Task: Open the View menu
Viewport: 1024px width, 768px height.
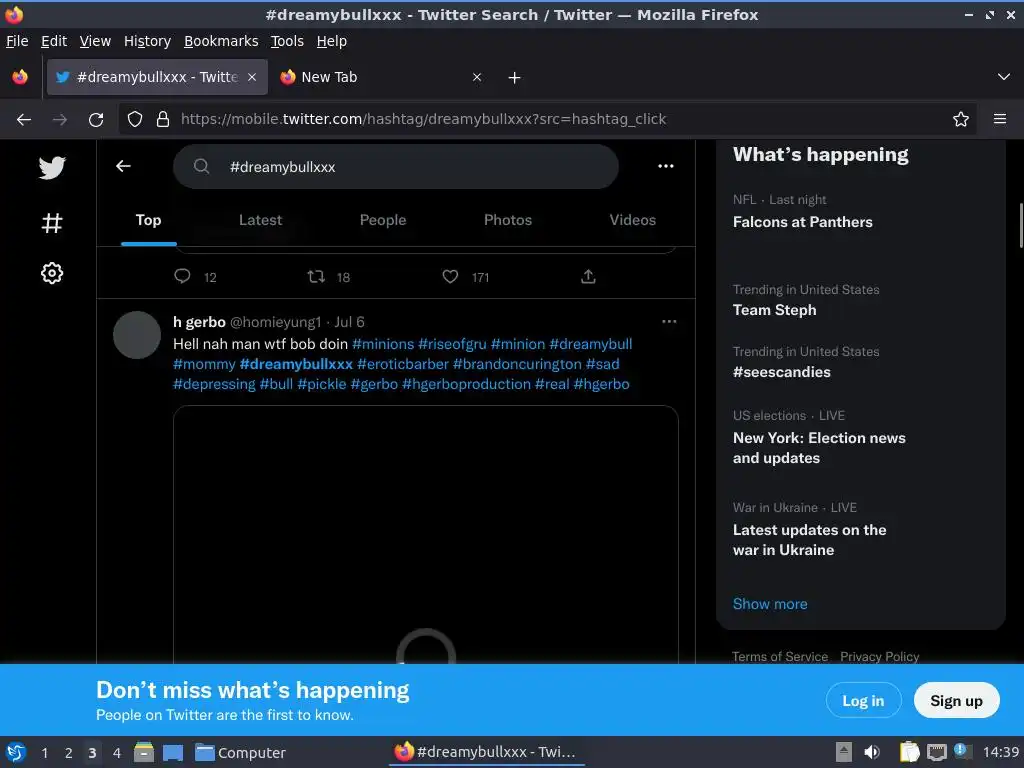Action: click(x=95, y=41)
